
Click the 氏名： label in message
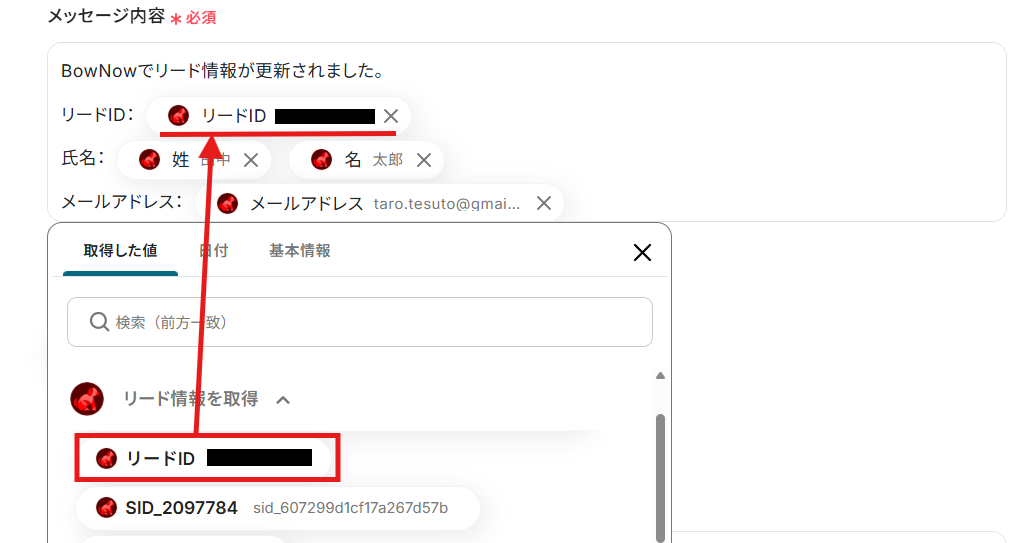82,158
